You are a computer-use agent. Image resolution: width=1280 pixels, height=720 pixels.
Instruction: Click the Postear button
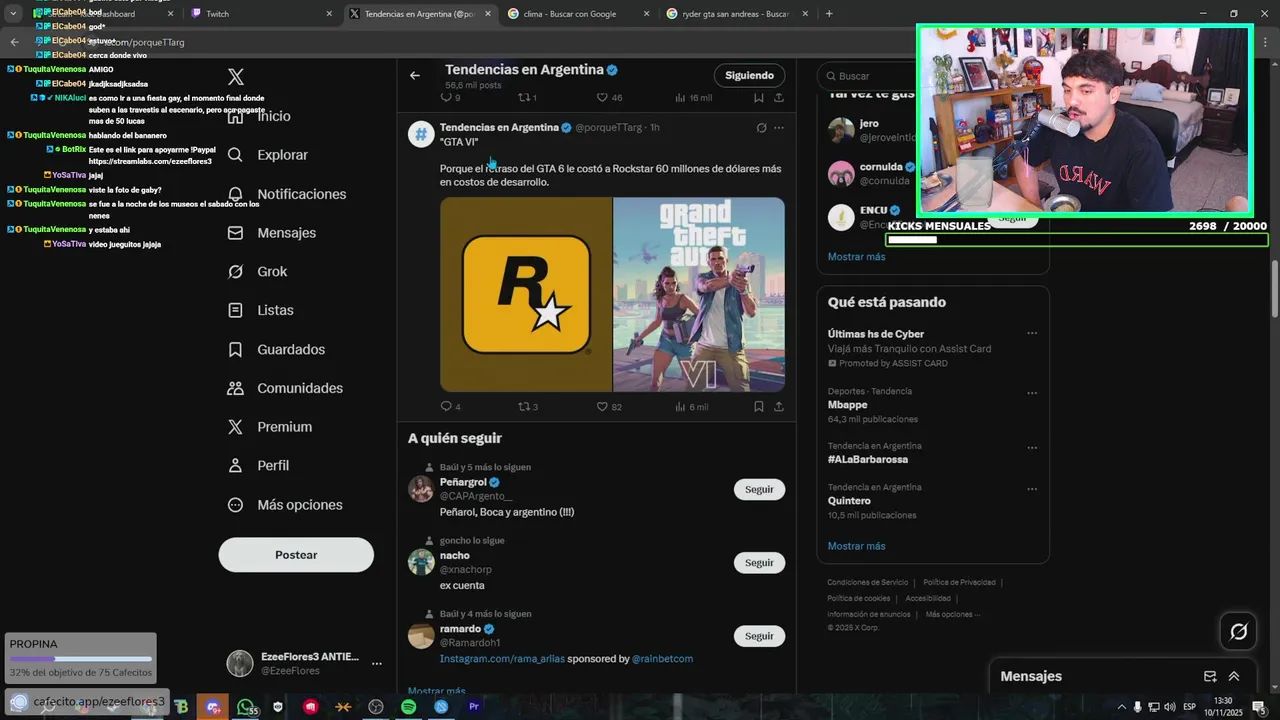pos(296,555)
